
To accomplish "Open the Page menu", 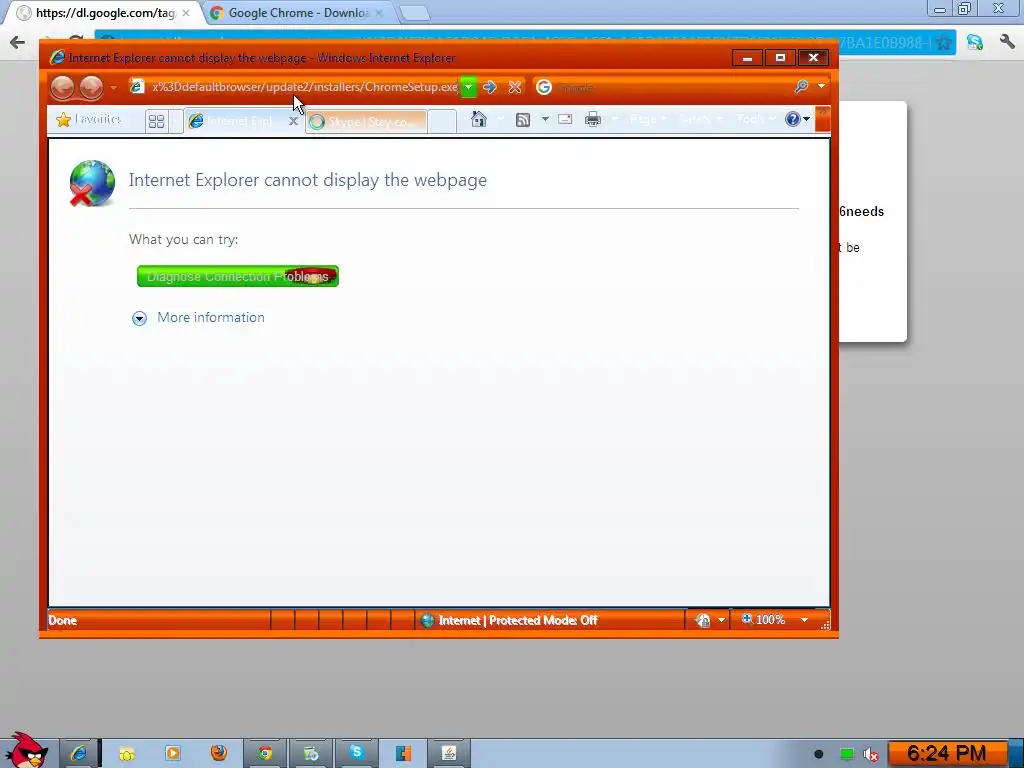I will 648,120.
